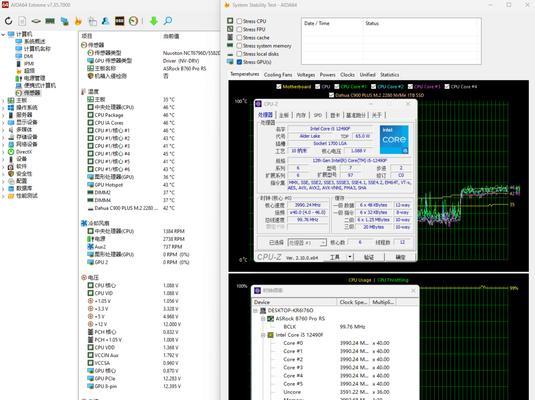The height and width of the screenshot is (400, 535).
Task: Click the magnifier search icon in toolbar
Action: [168, 21]
